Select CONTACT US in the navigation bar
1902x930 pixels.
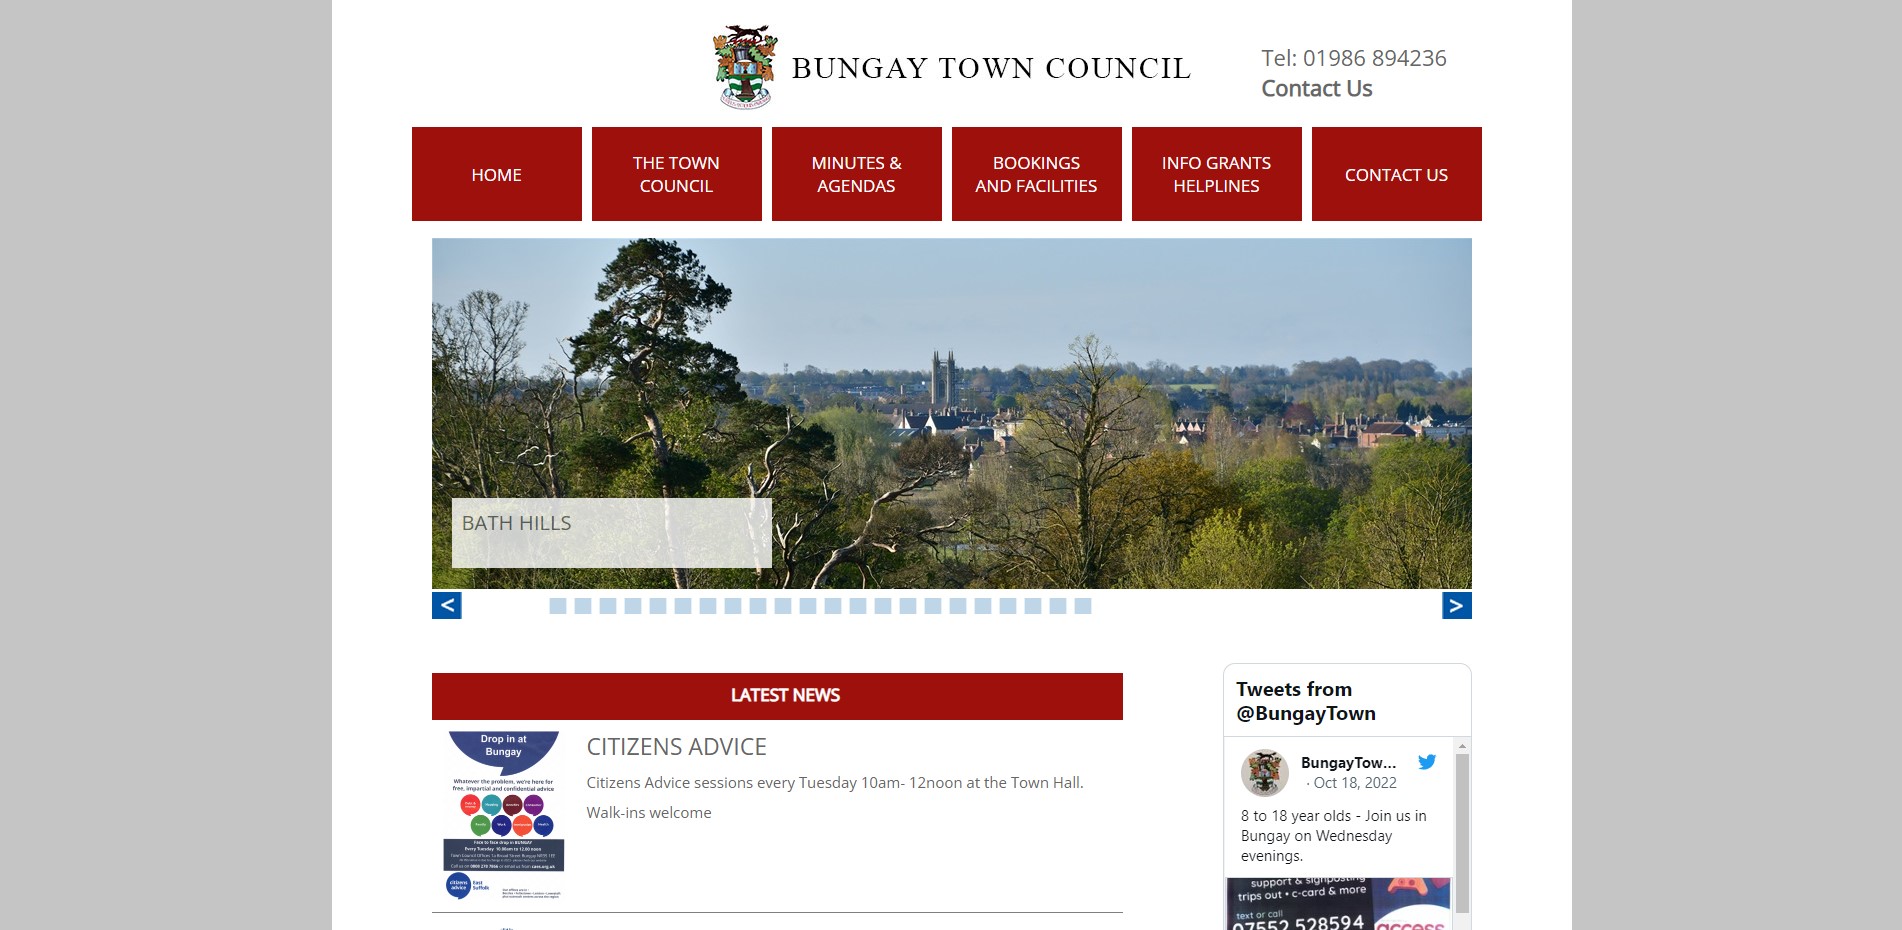1397,174
